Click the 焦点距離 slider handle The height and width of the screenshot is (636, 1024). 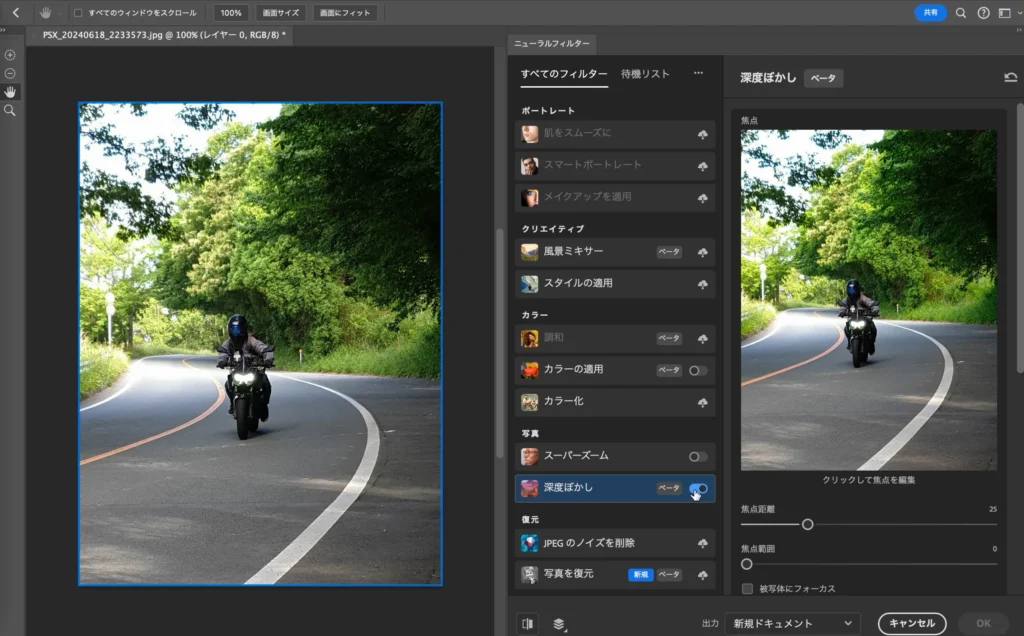tap(809, 523)
